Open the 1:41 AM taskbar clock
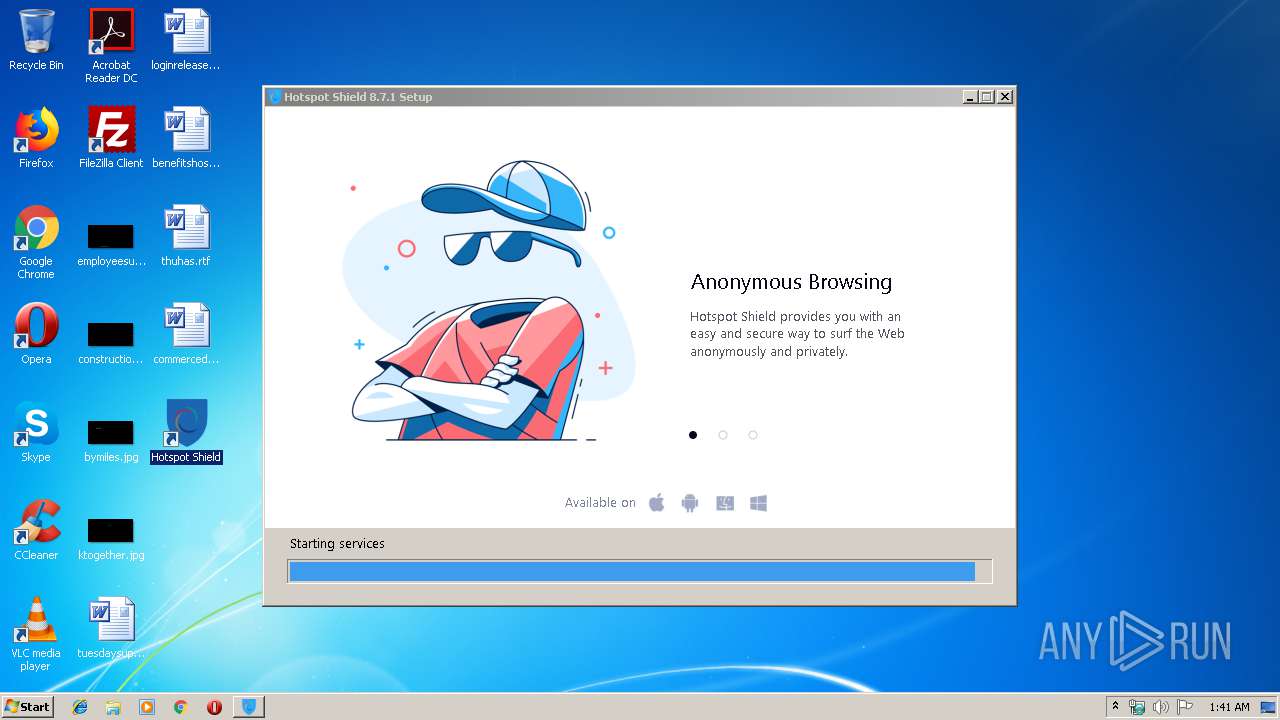 click(x=1229, y=707)
